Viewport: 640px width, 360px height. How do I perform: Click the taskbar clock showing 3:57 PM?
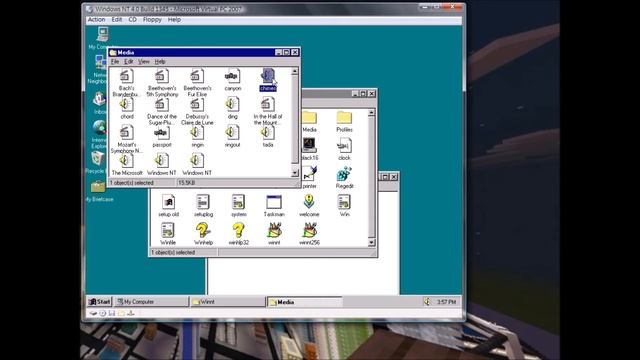446,302
